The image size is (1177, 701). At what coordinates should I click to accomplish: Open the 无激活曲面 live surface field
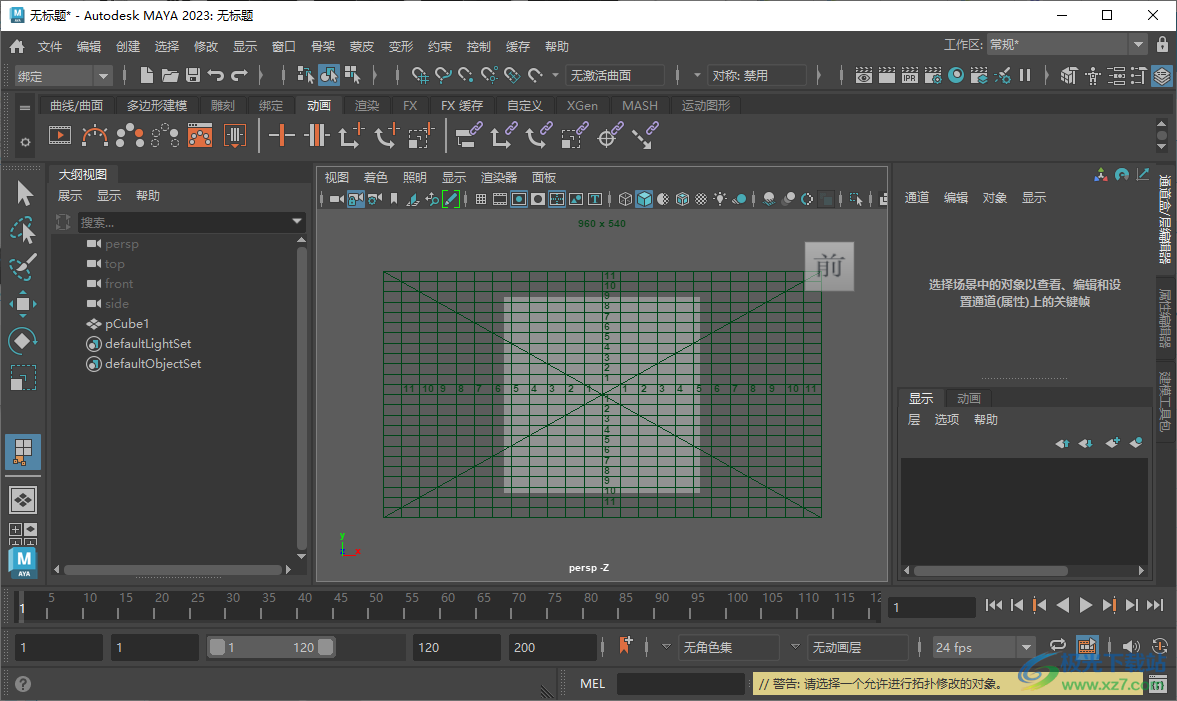[614, 75]
